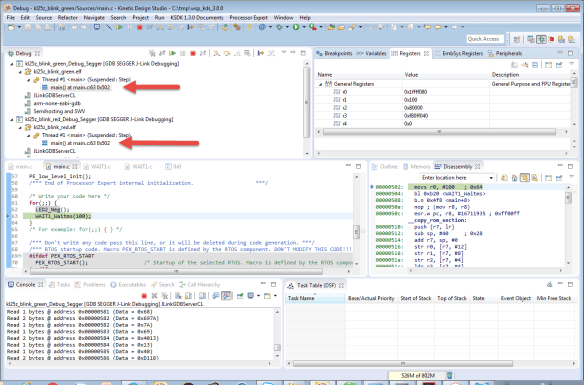Click Task Table horizontal scrollbar

point(403,363)
